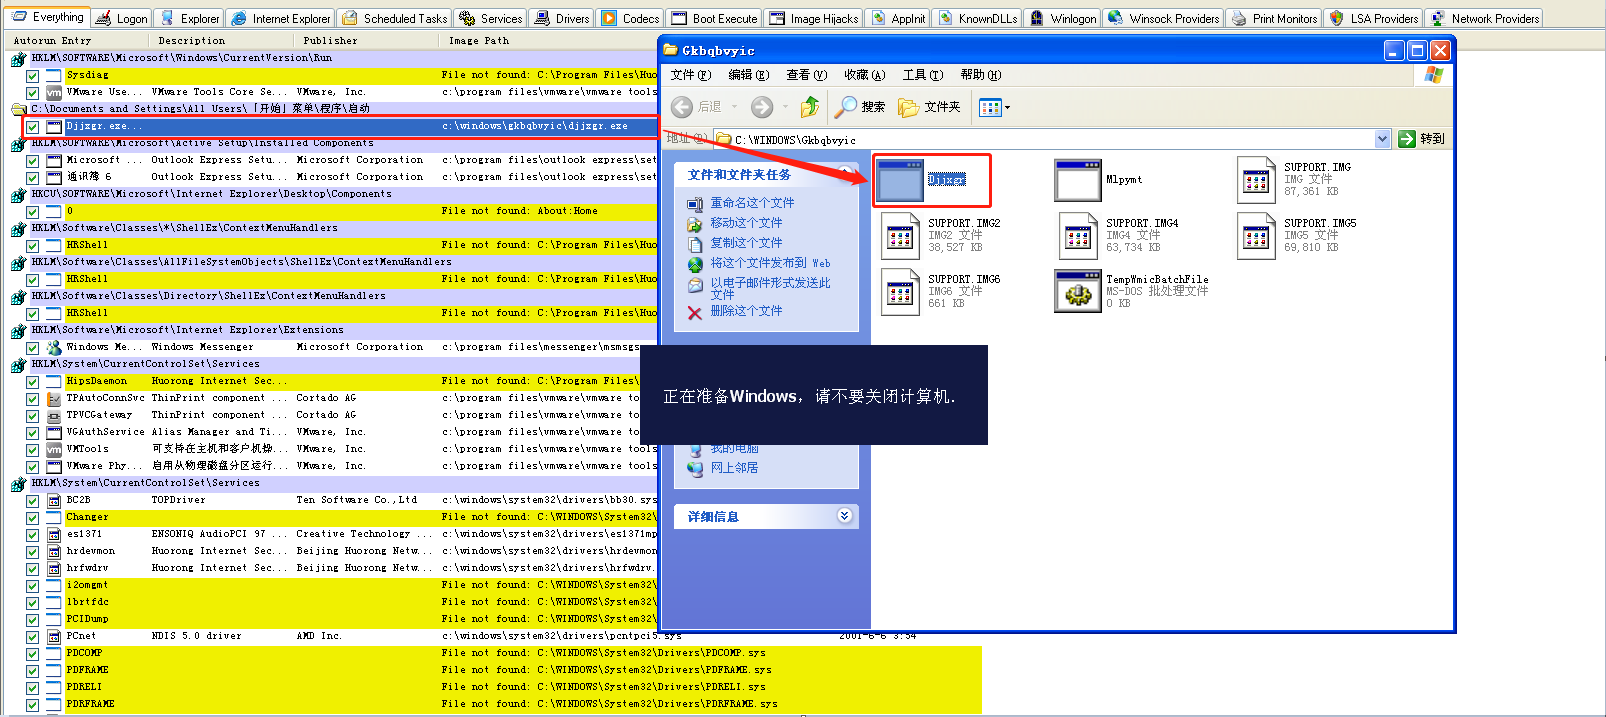This screenshot has height=717, width=1606.
Task: Switch to the Scheduled Tasks tab
Action: [394, 18]
